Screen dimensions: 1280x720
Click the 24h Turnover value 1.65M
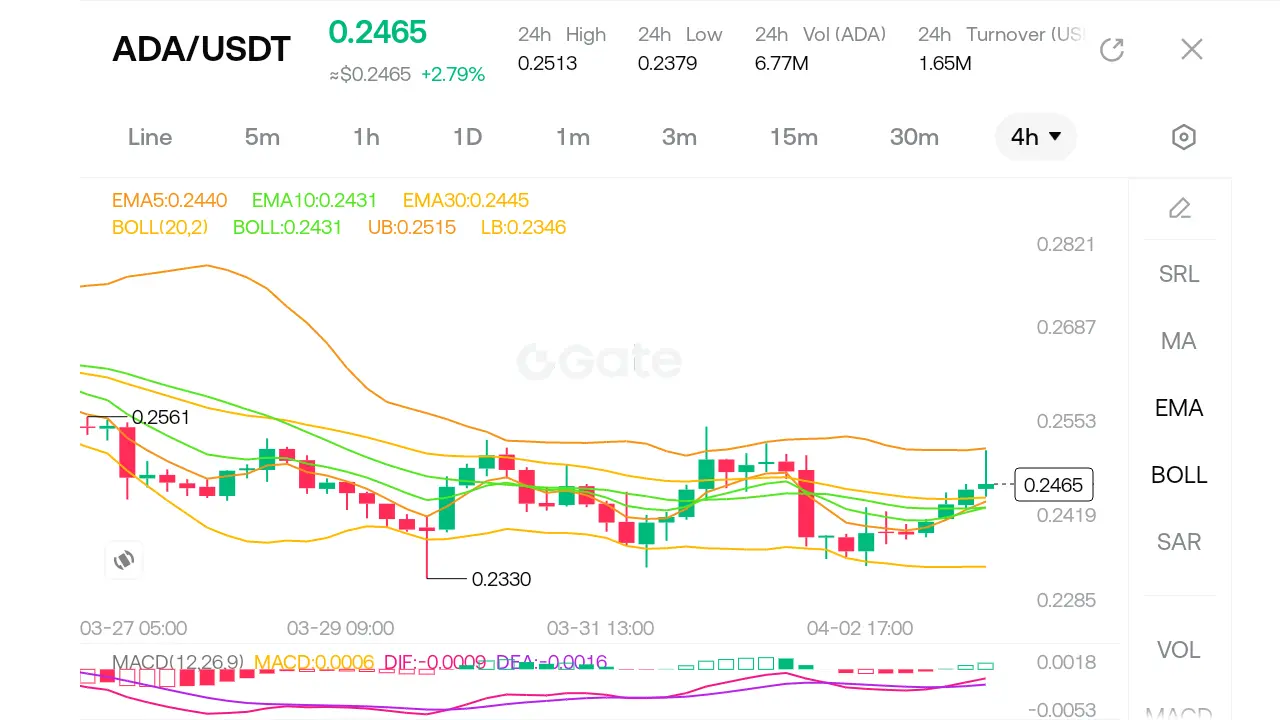pos(945,63)
